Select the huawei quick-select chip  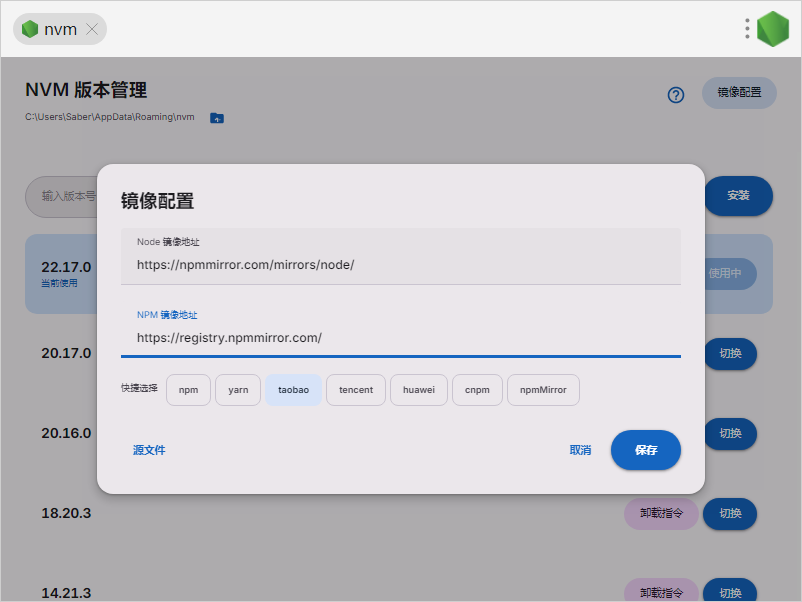point(419,390)
